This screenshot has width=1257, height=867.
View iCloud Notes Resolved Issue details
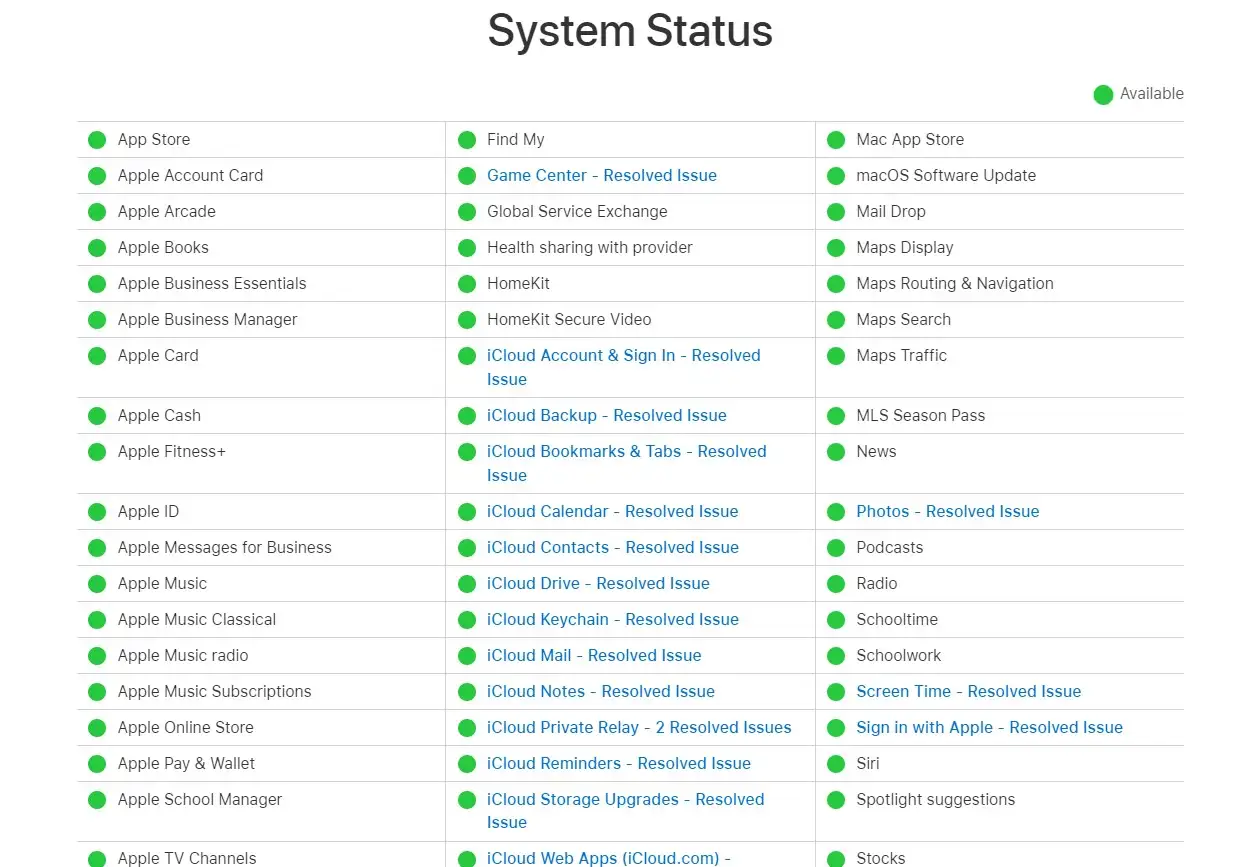(601, 691)
